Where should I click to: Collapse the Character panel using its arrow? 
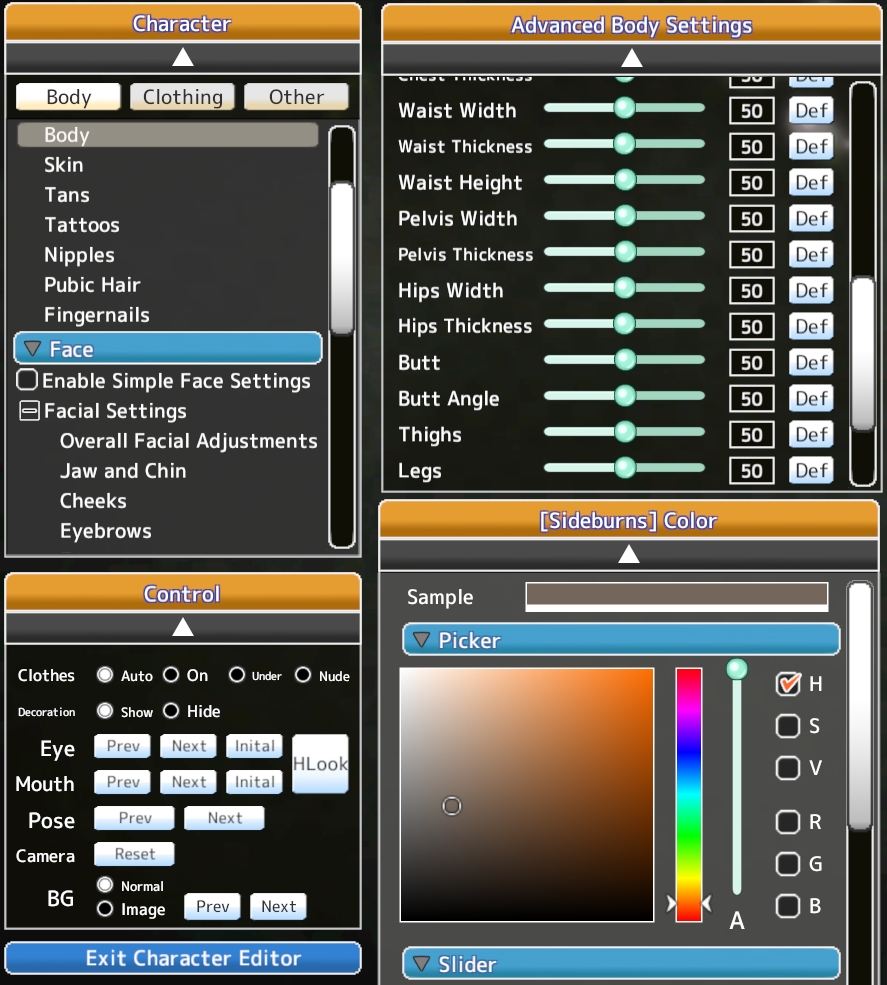[x=182, y=58]
